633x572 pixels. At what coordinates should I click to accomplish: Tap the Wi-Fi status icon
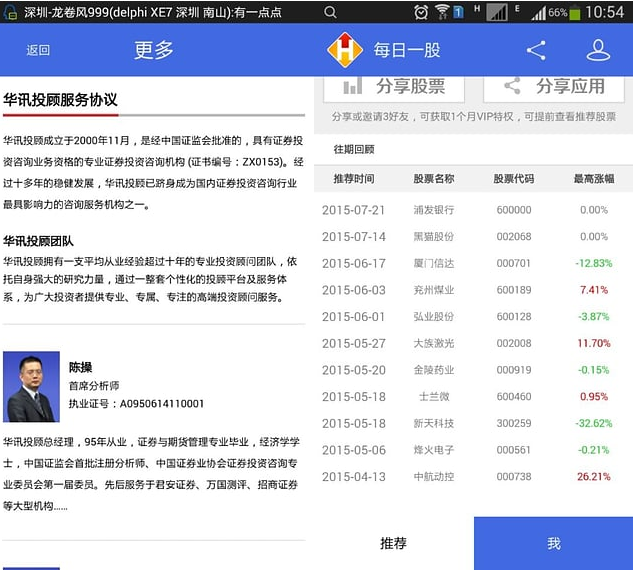[x=442, y=12]
